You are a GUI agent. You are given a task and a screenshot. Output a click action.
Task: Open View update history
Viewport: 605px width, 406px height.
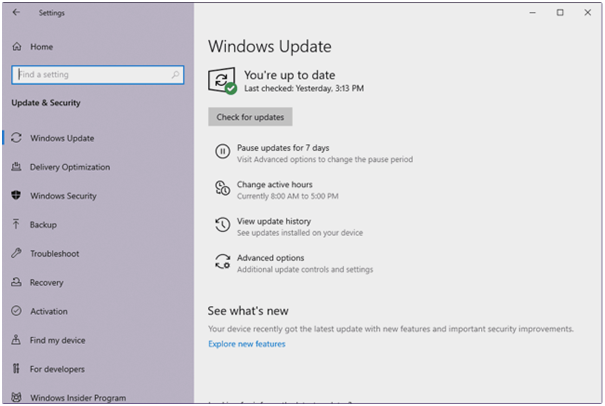coord(274,221)
